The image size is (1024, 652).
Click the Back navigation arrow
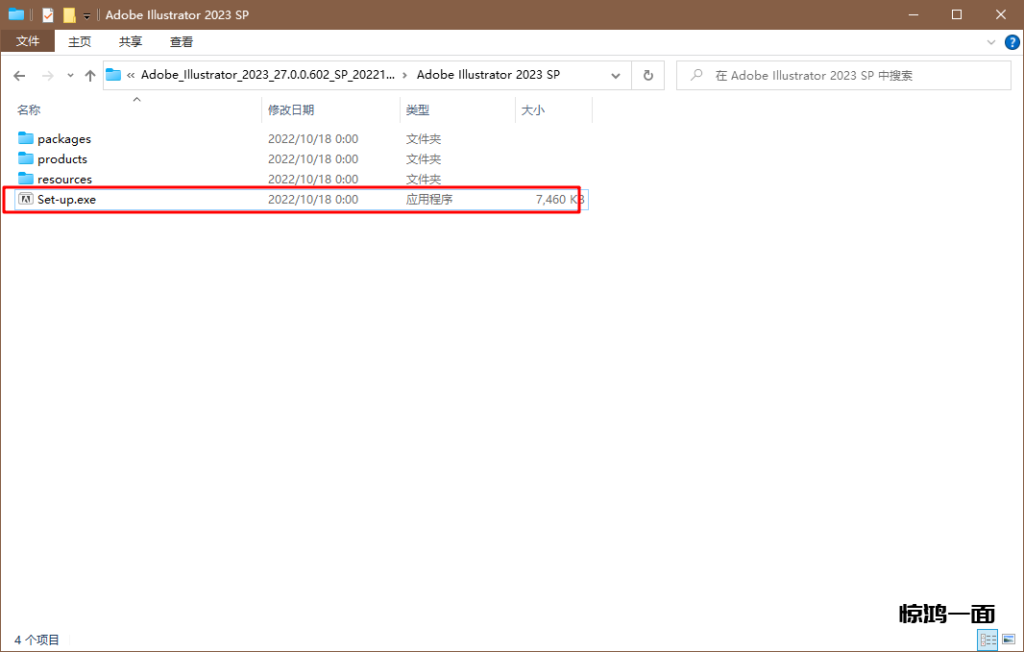pos(19,76)
